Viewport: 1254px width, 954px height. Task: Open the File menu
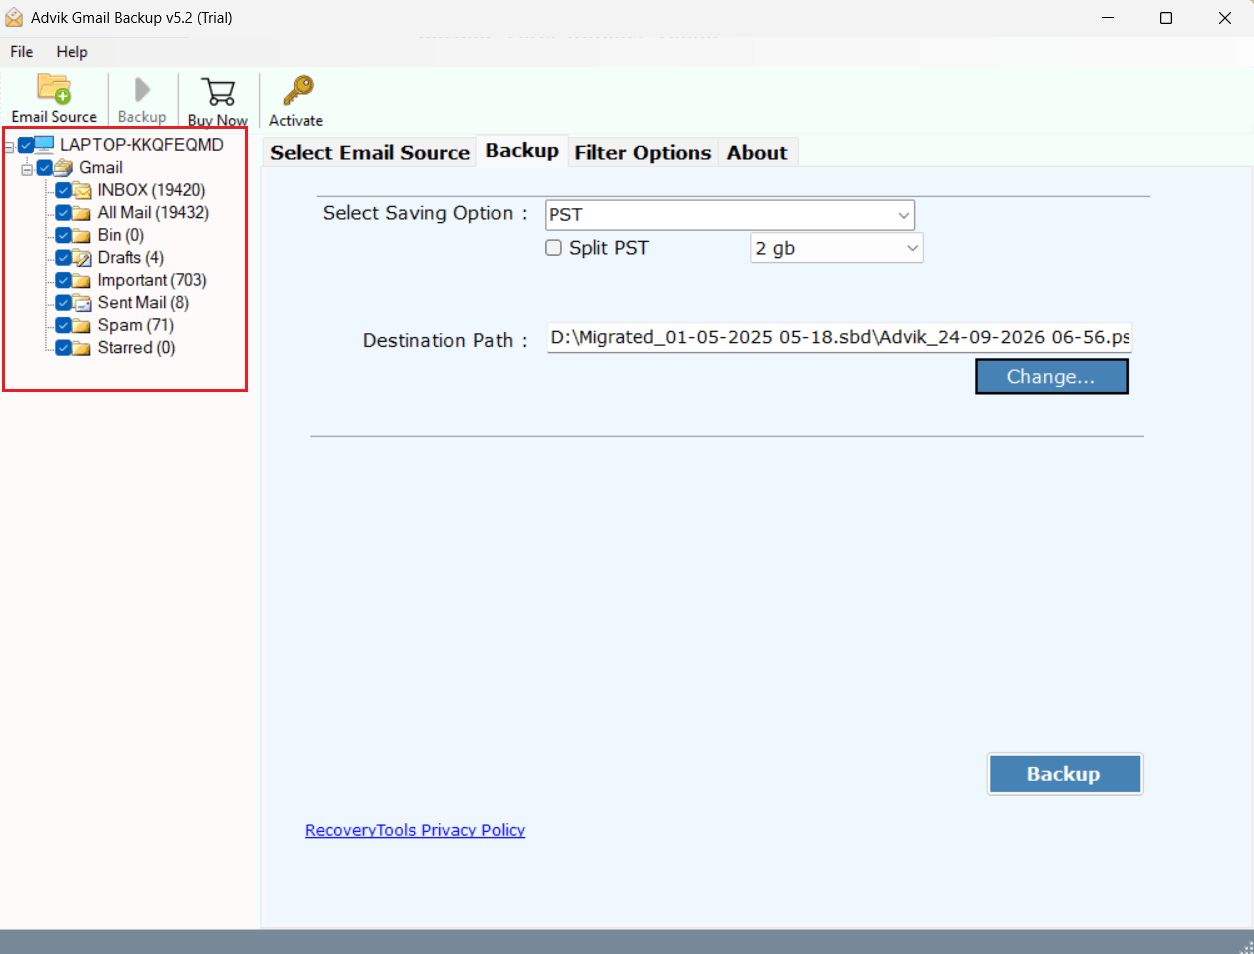tap(22, 52)
